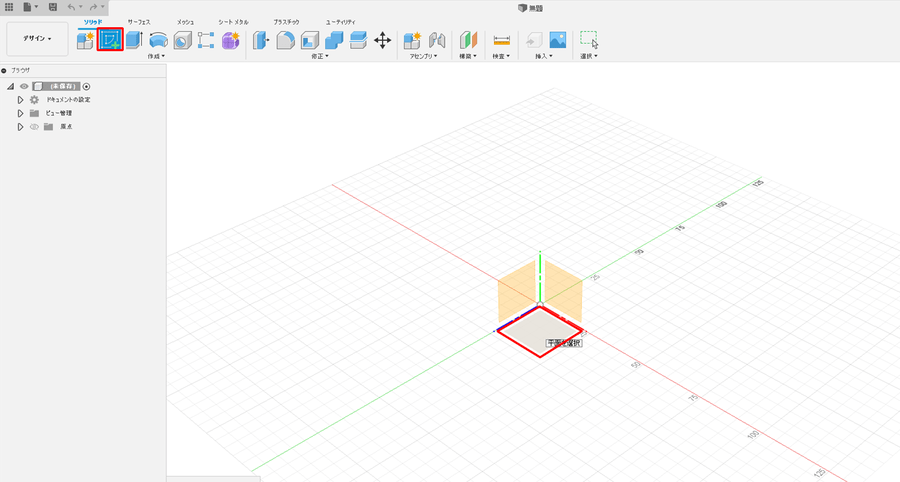
Task: Open the File icon dropdown arrow
Action: click(x=36, y=7)
